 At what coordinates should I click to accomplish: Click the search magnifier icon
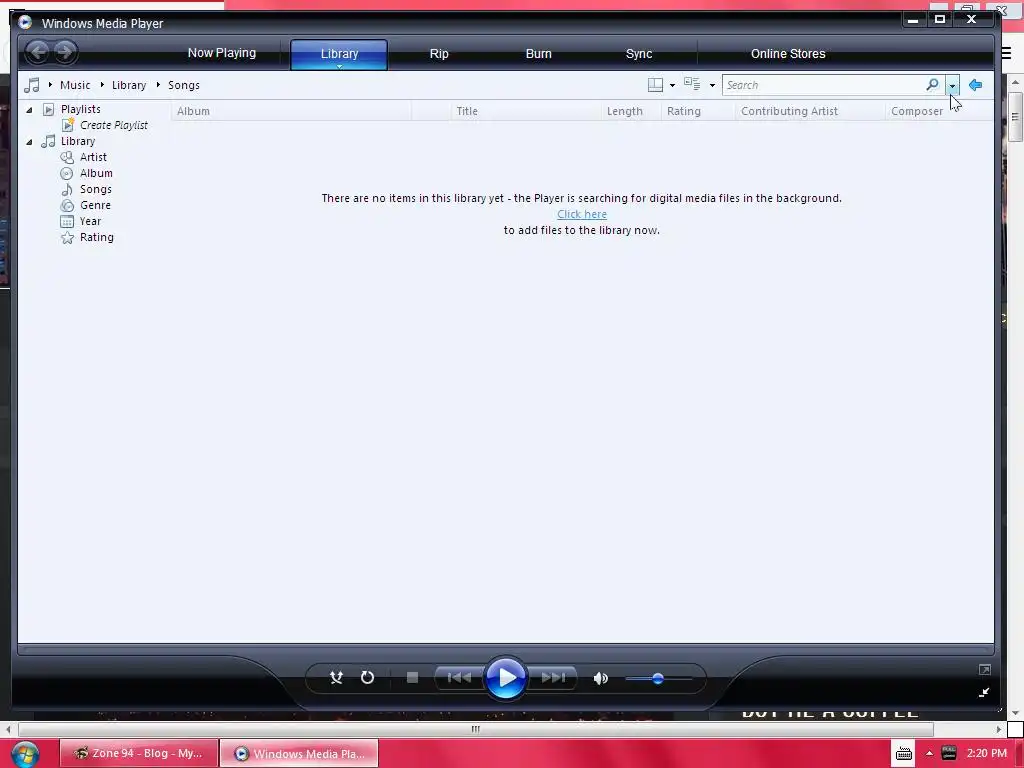(x=932, y=85)
